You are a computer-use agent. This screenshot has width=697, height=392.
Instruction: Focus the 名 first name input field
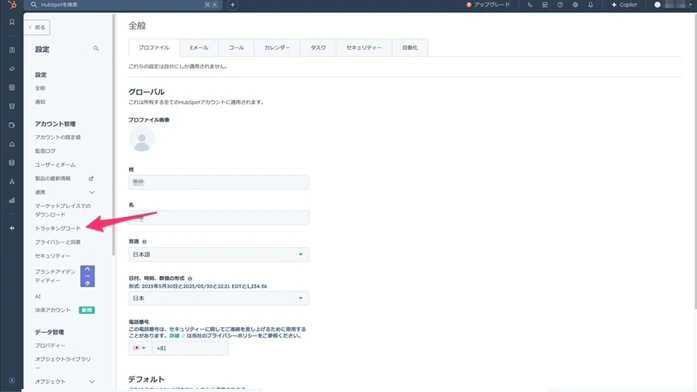click(219, 218)
